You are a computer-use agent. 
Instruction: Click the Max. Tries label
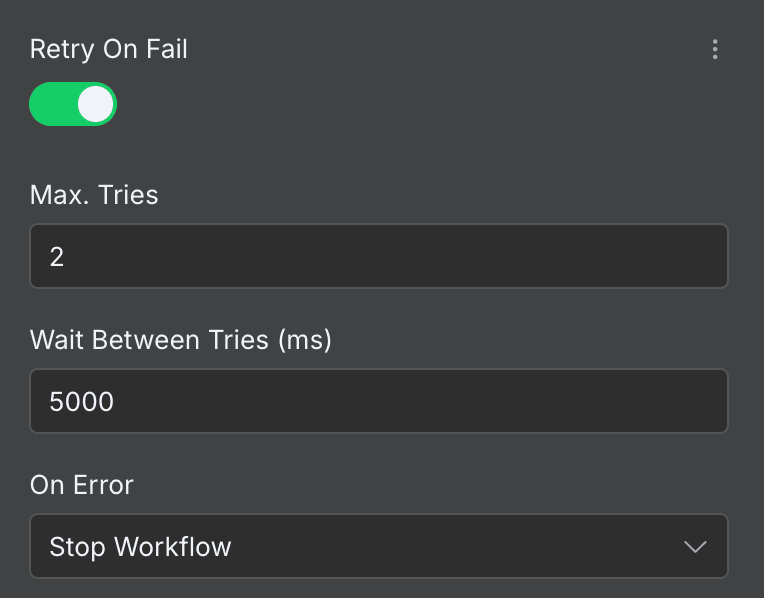(x=94, y=194)
